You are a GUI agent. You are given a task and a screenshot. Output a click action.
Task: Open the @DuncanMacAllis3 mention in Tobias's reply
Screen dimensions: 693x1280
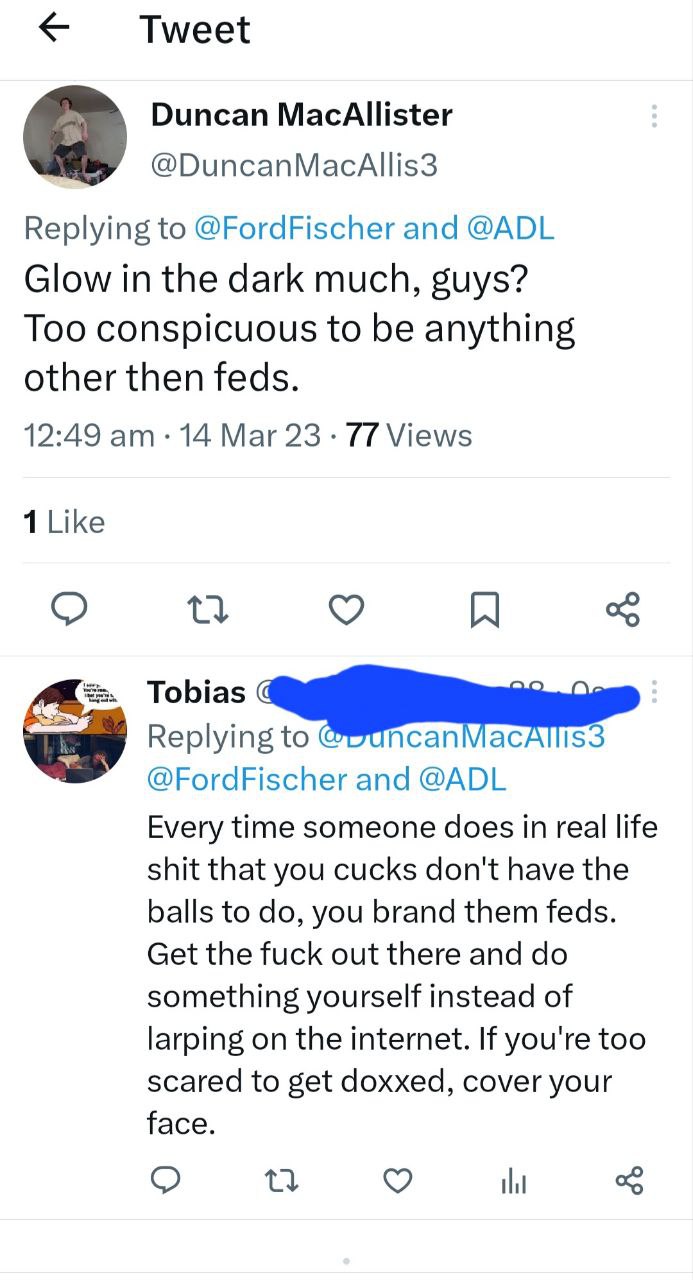point(461,736)
